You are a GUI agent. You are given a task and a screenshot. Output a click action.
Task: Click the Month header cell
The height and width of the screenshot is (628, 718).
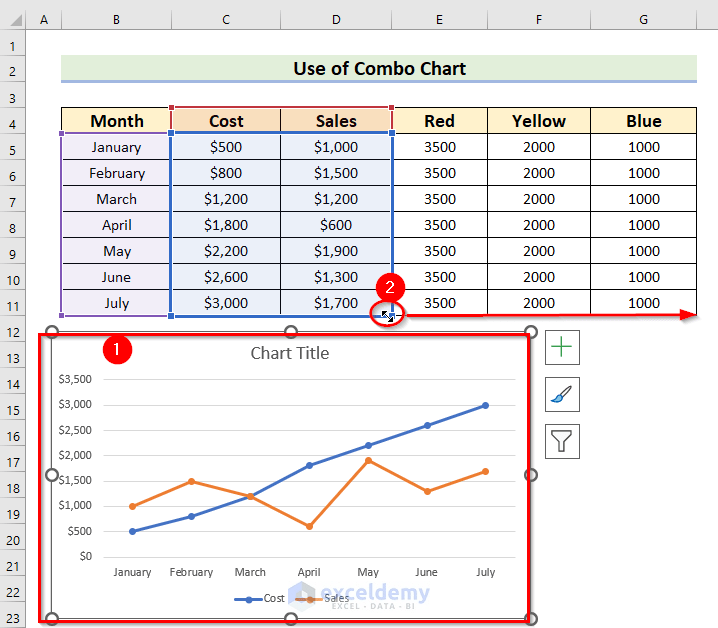coord(116,121)
